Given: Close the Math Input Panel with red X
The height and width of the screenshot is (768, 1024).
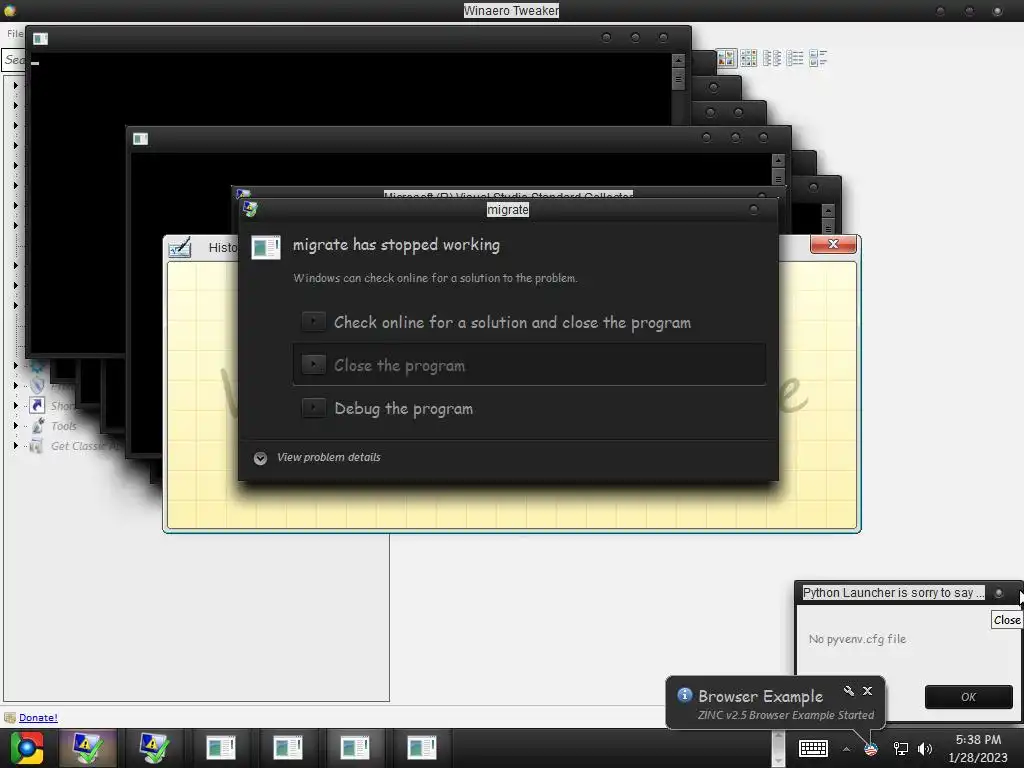Looking at the screenshot, I should pyautogui.click(x=833, y=244).
